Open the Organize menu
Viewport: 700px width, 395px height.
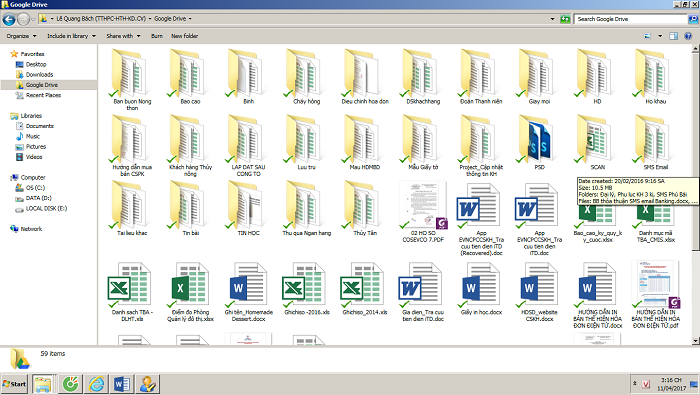tap(21, 36)
